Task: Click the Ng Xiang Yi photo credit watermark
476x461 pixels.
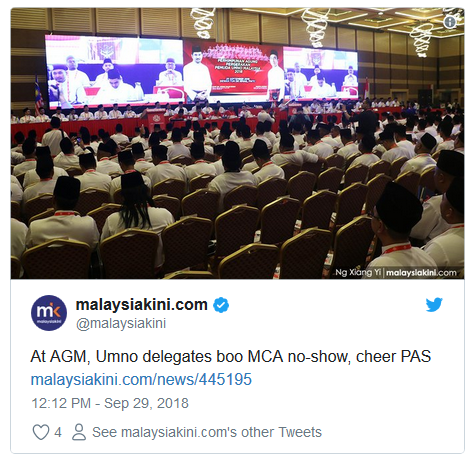Action: click(396, 272)
